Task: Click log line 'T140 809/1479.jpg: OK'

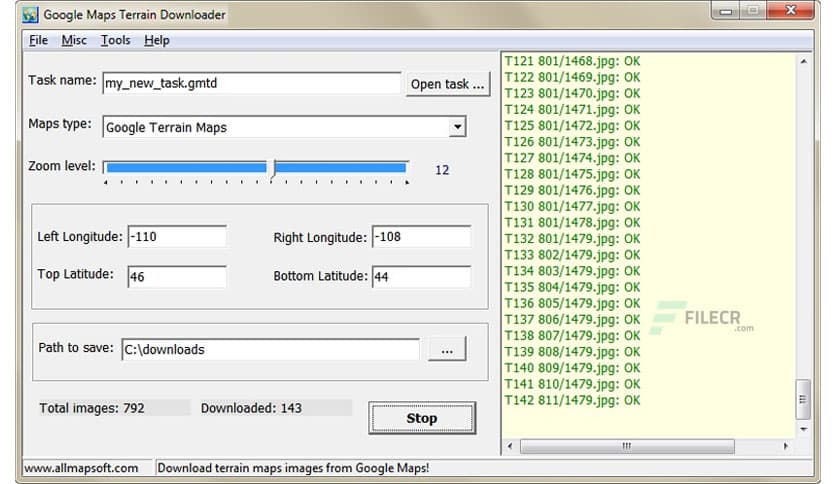Action: coord(572,368)
